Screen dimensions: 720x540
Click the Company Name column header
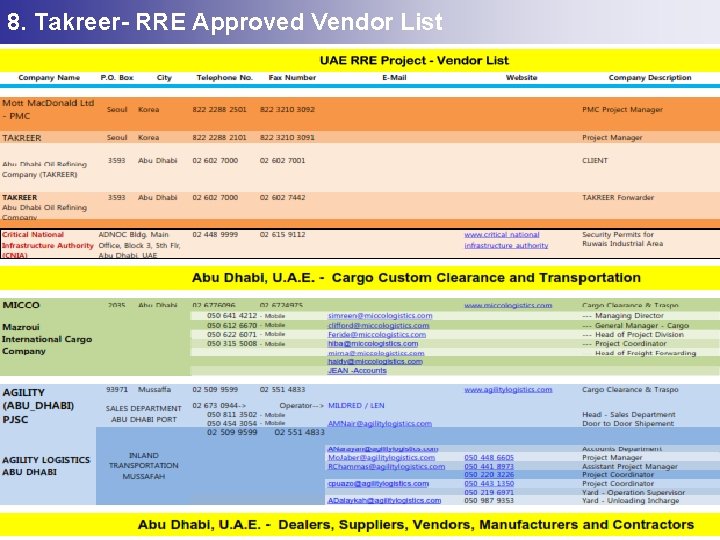coord(49,78)
